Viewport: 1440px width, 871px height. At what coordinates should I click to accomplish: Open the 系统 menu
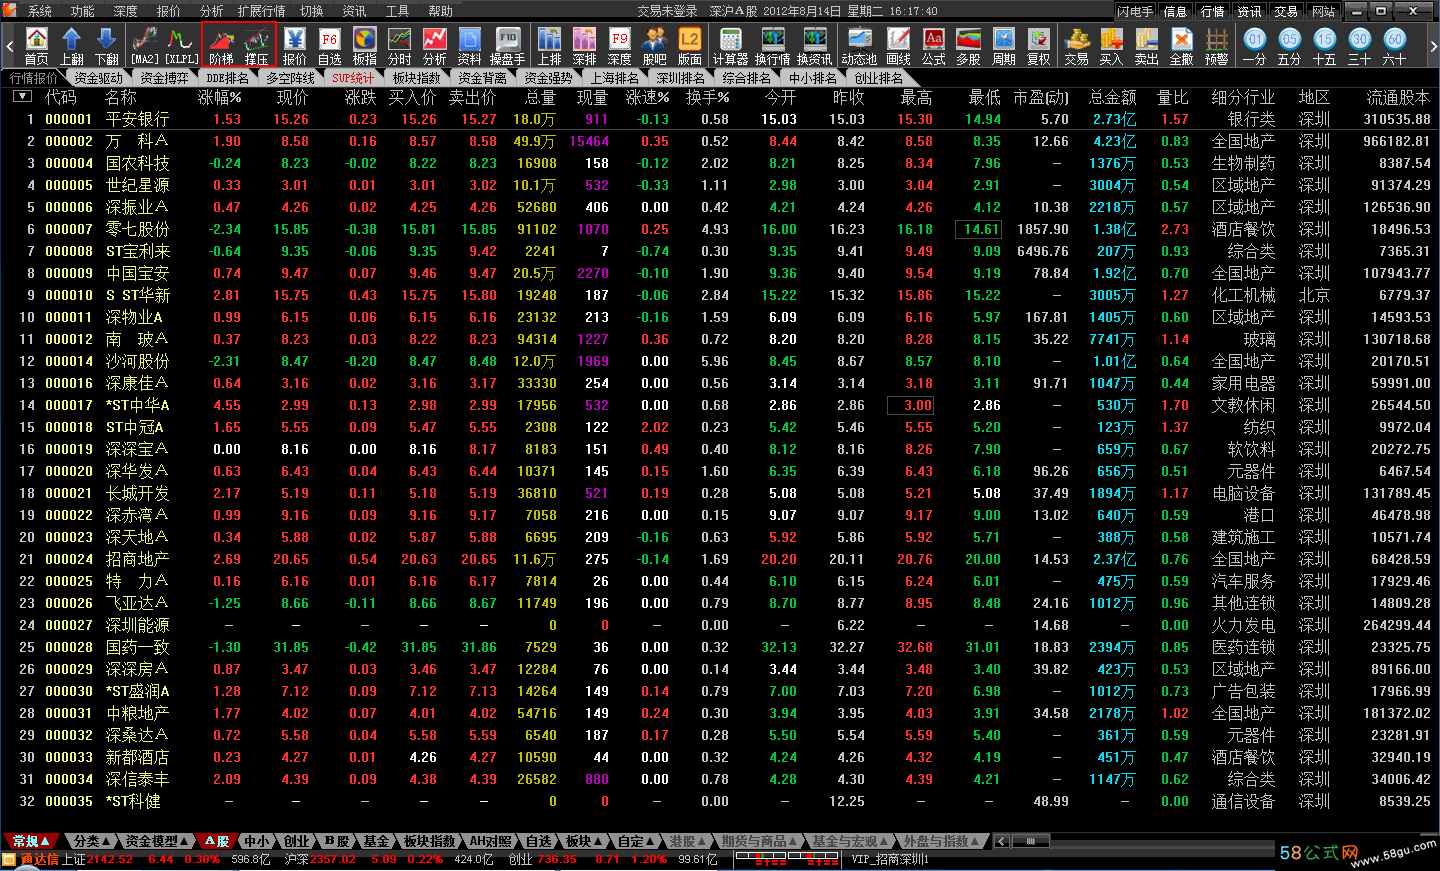point(40,11)
